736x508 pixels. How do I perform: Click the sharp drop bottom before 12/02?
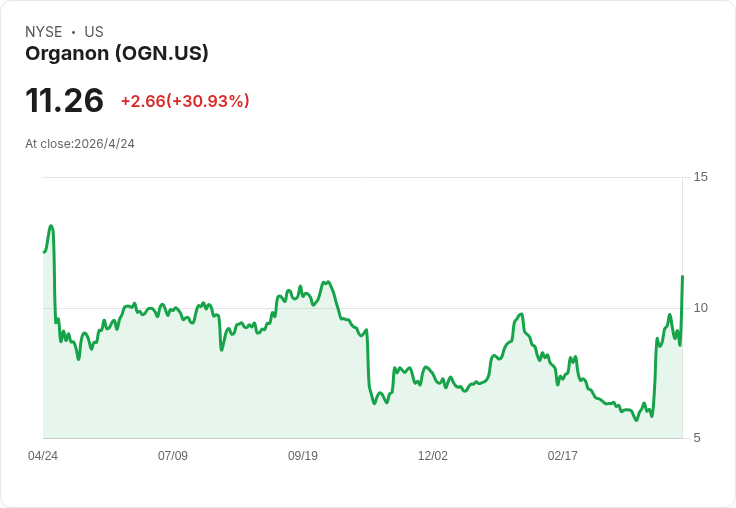coord(374,403)
